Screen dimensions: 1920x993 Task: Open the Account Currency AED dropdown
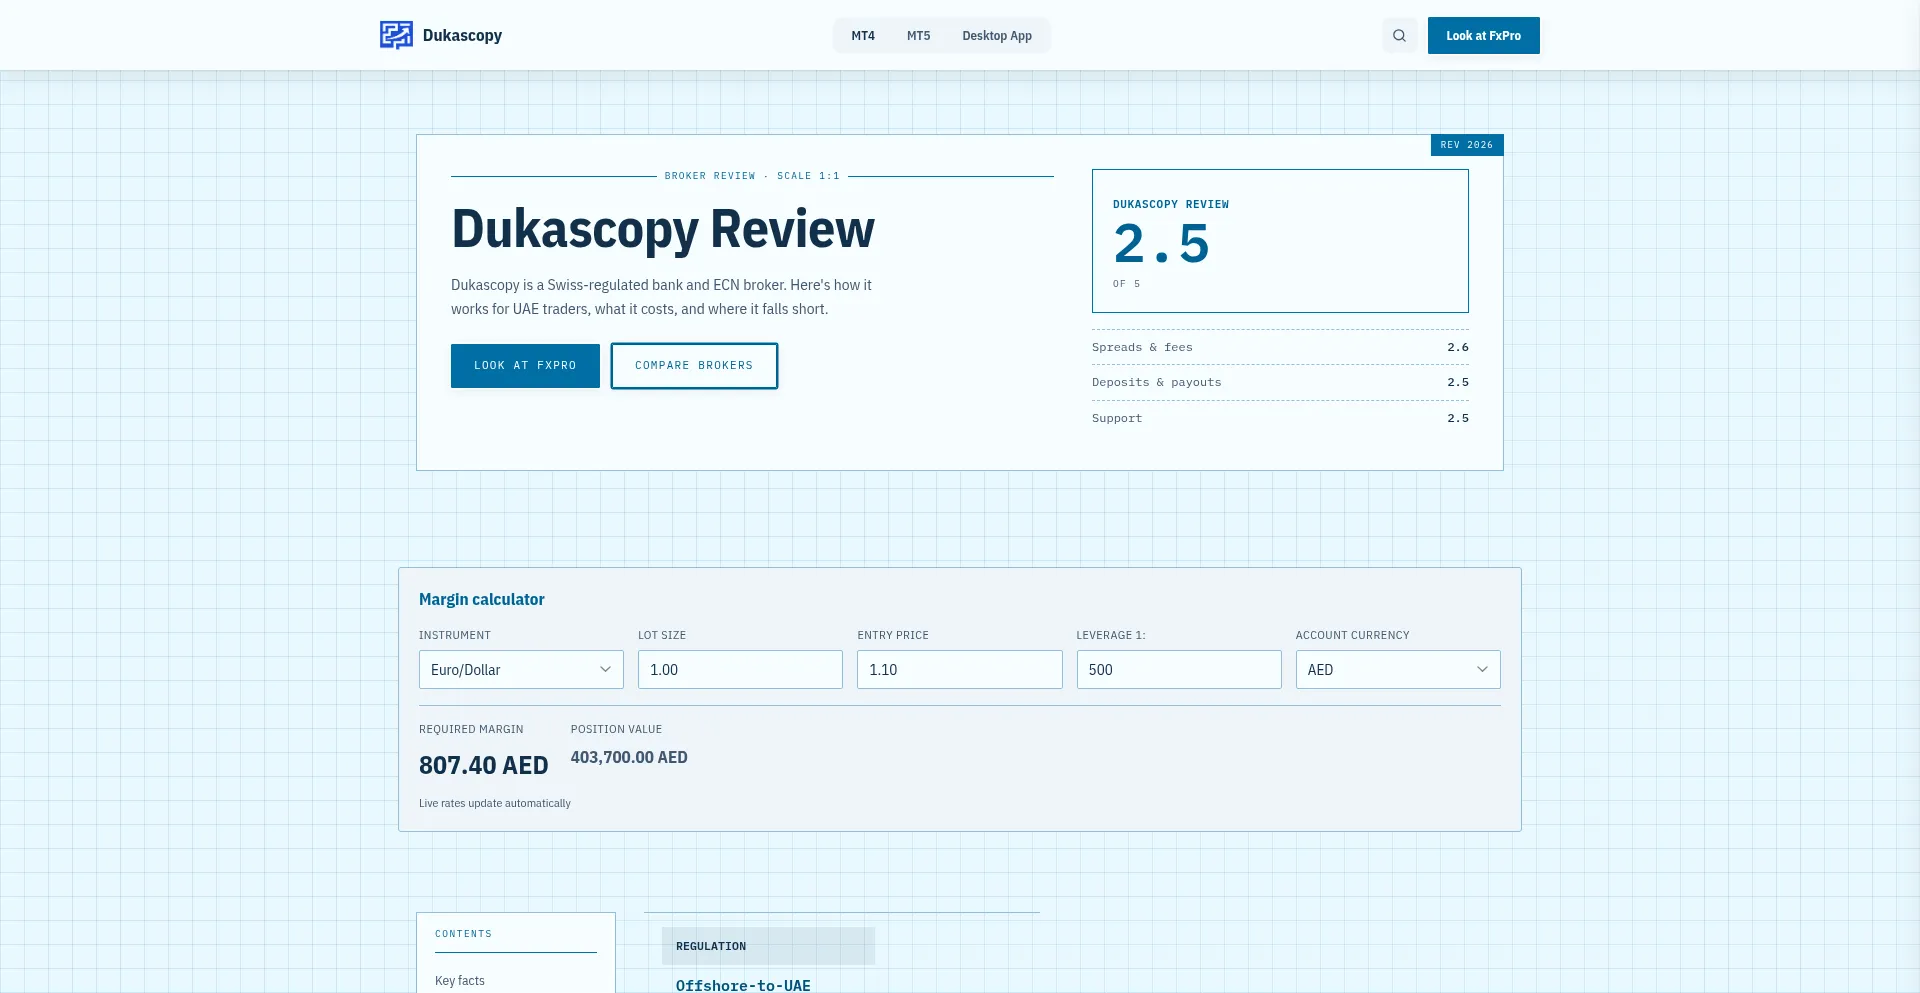1398,670
